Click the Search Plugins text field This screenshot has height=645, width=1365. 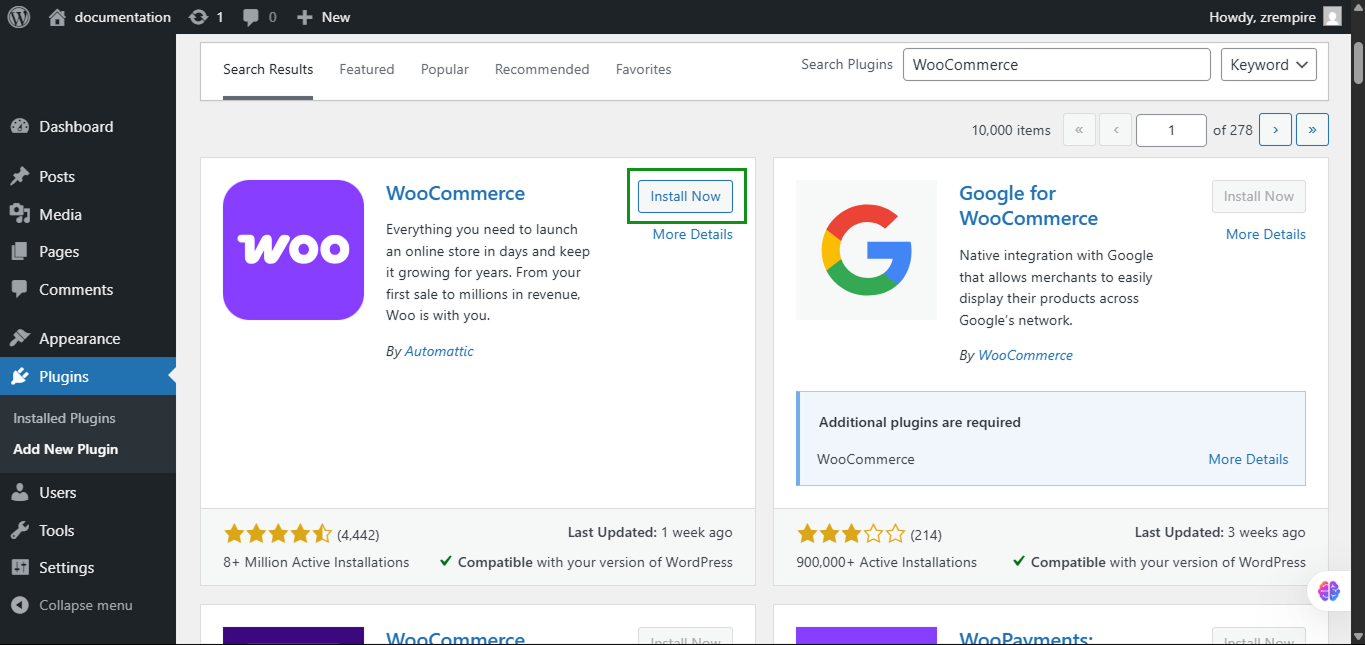click(x=1056, y=65)
